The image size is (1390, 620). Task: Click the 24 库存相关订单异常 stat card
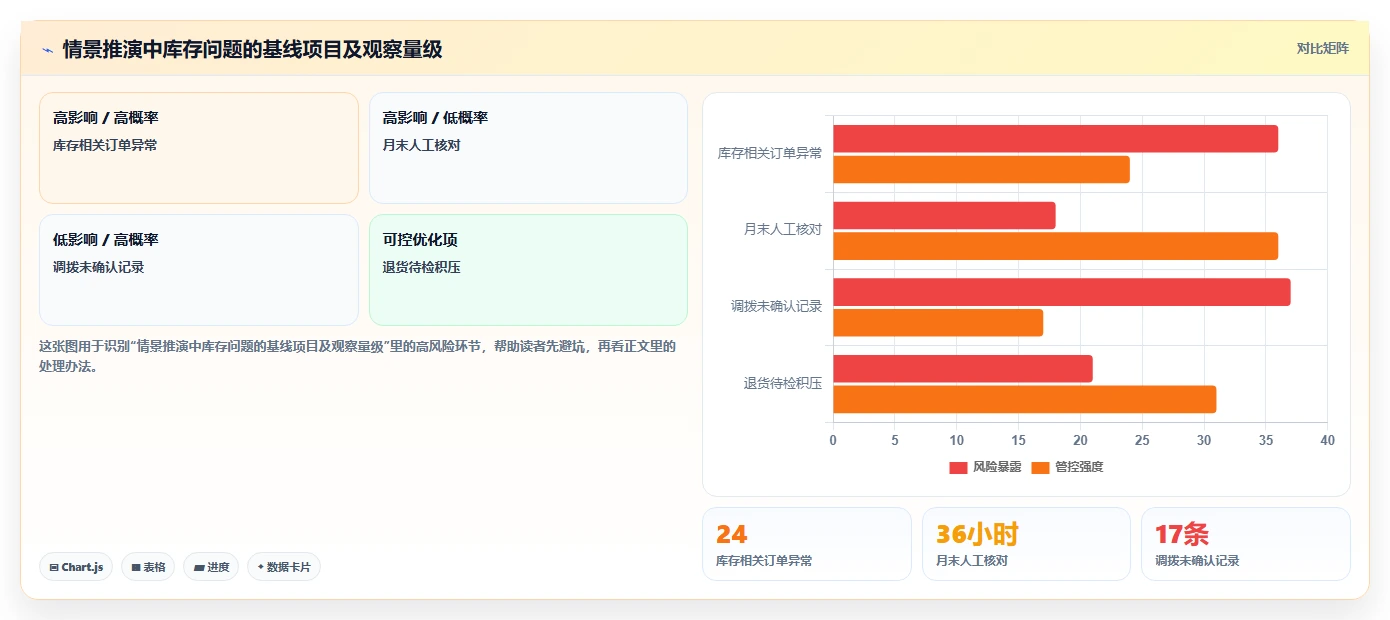807,544
